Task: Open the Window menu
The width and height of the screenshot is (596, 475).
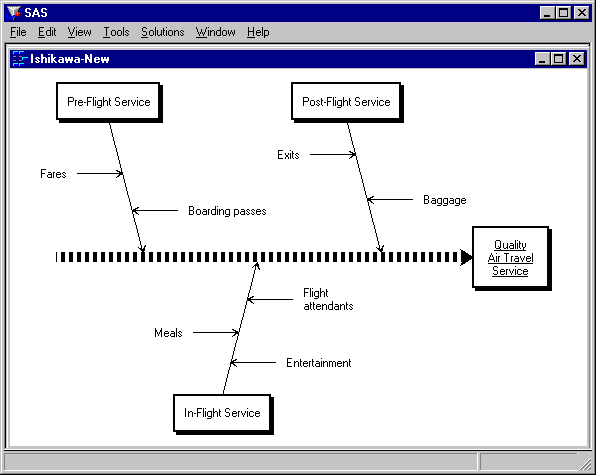Action: (x=215, y=32)
